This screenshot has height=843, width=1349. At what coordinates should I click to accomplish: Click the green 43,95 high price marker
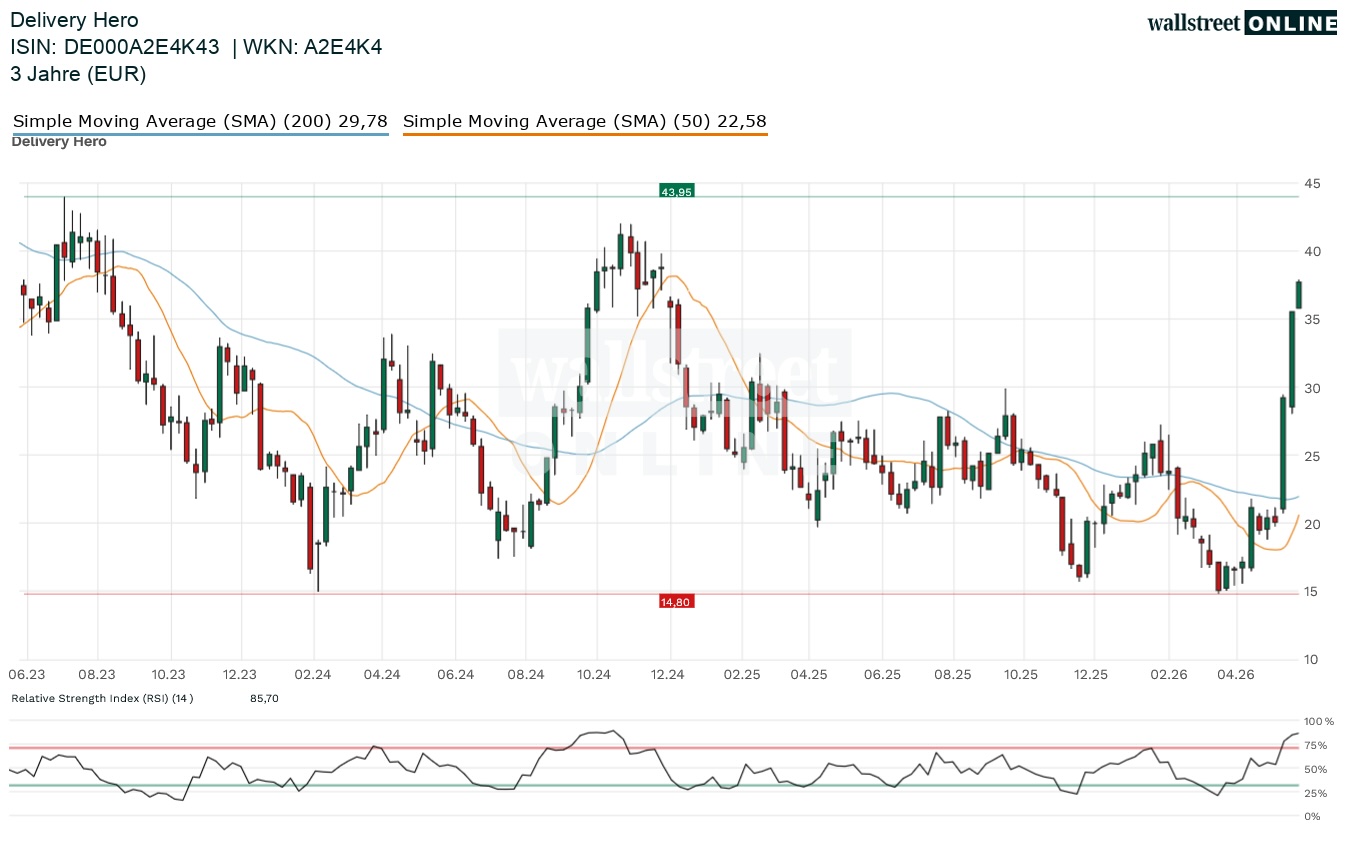[x=677, y=191]
